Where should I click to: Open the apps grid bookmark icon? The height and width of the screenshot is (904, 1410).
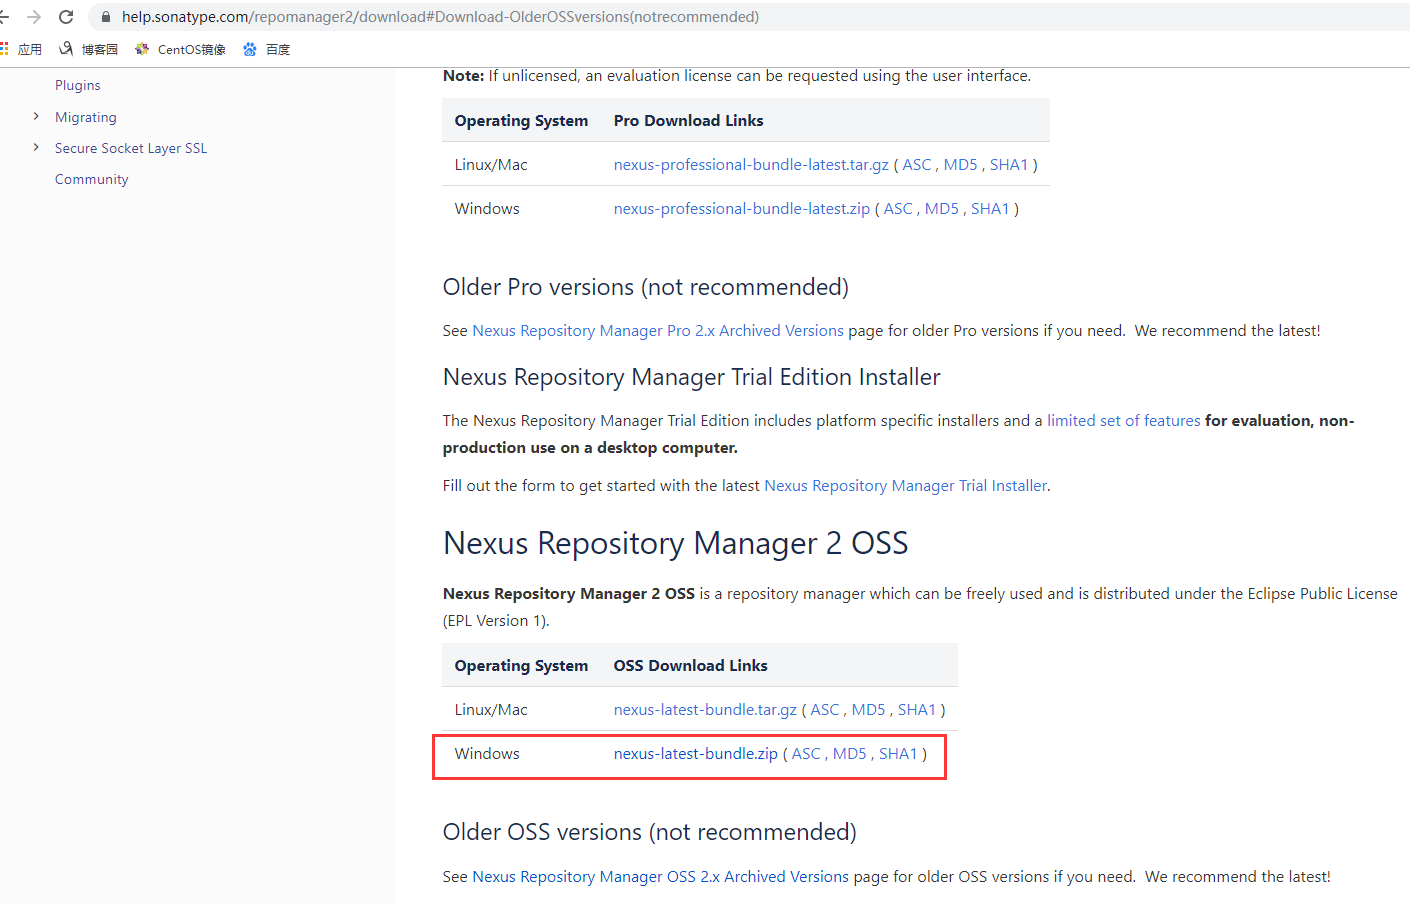tap(4, 49)
